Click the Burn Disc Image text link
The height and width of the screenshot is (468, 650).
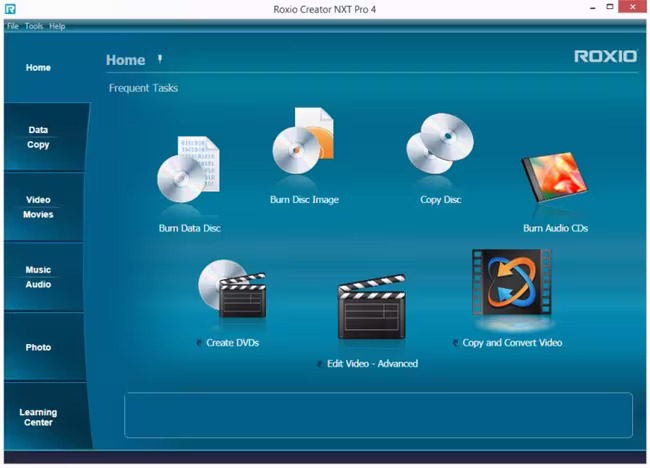point(304,200)
